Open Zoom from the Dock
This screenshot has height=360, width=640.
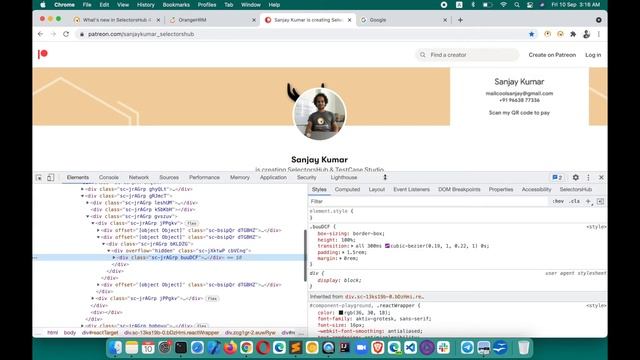[x=361, y=348]
